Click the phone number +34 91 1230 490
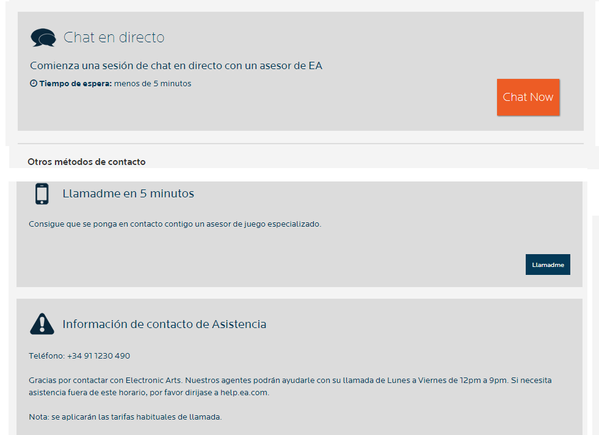599x435 pixels. click(x=99, y=356)
